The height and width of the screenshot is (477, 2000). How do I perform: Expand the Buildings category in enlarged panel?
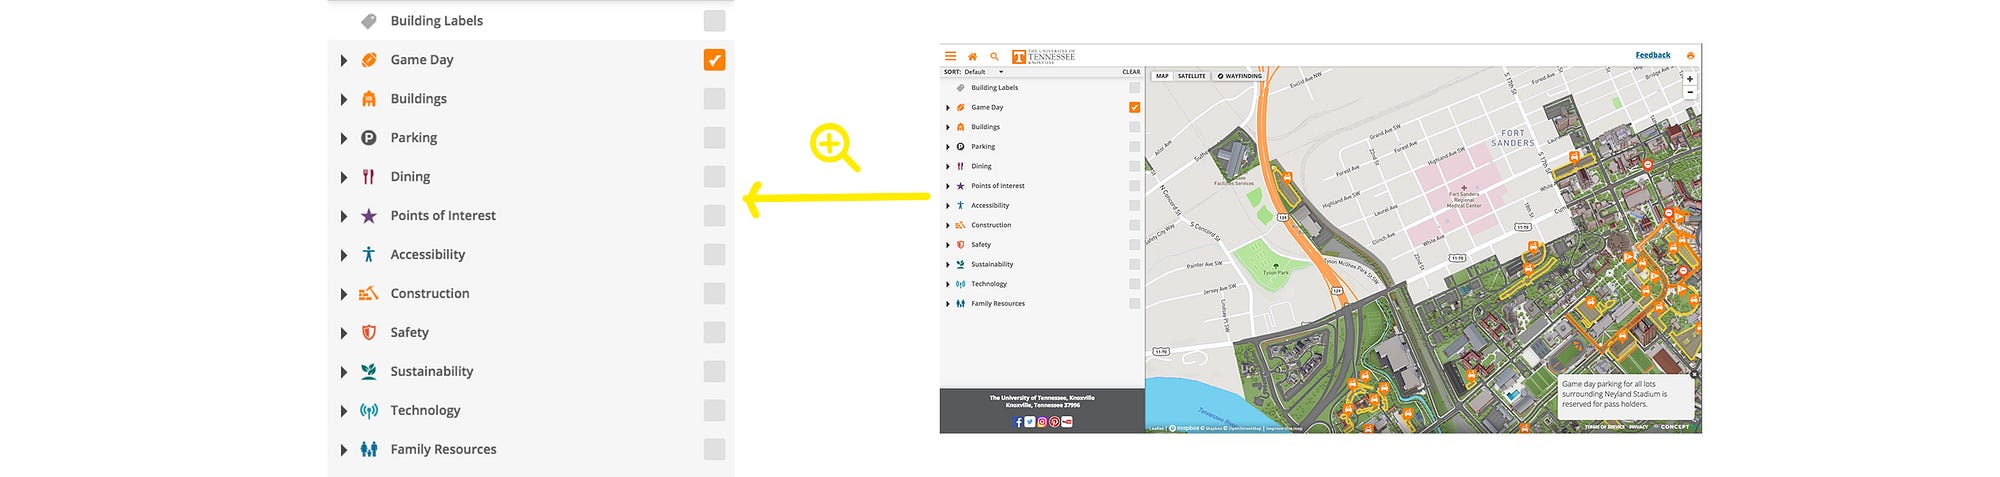click(x=343, y=100)
